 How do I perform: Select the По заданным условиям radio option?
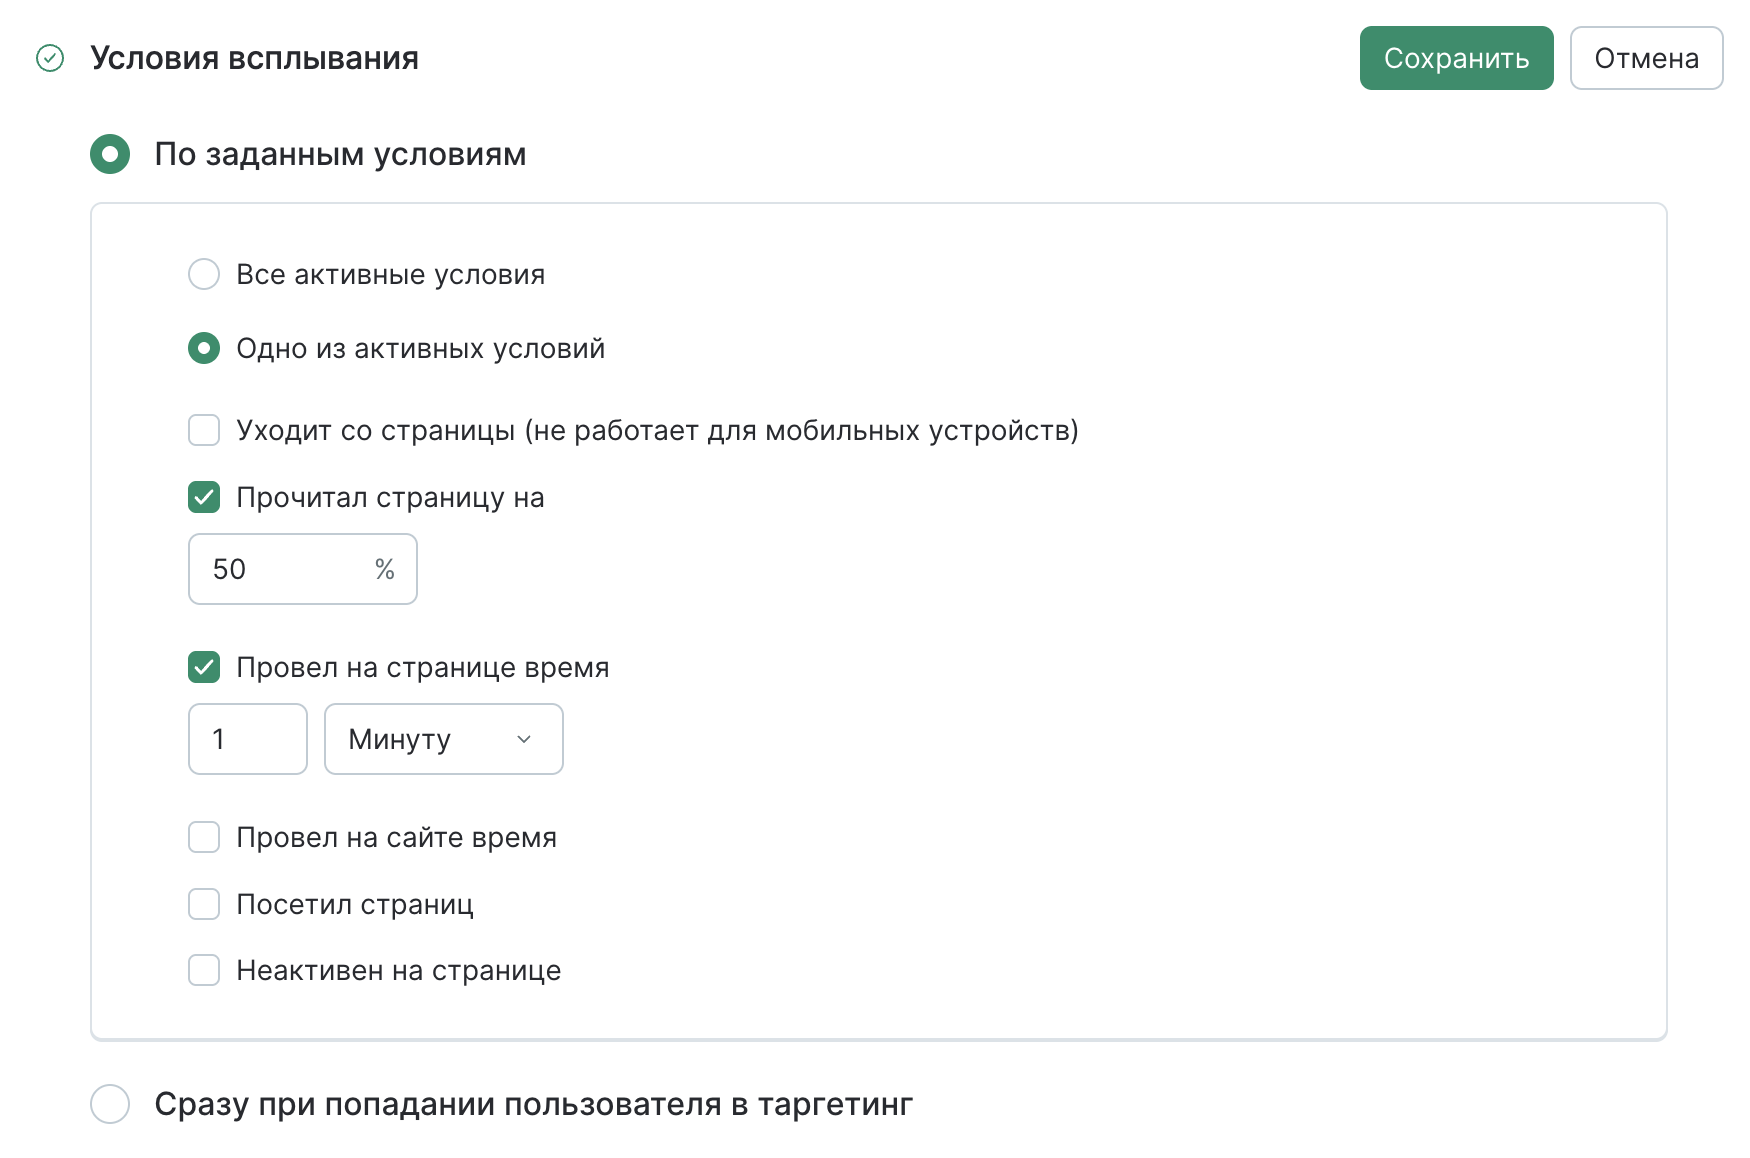(110, 155)
